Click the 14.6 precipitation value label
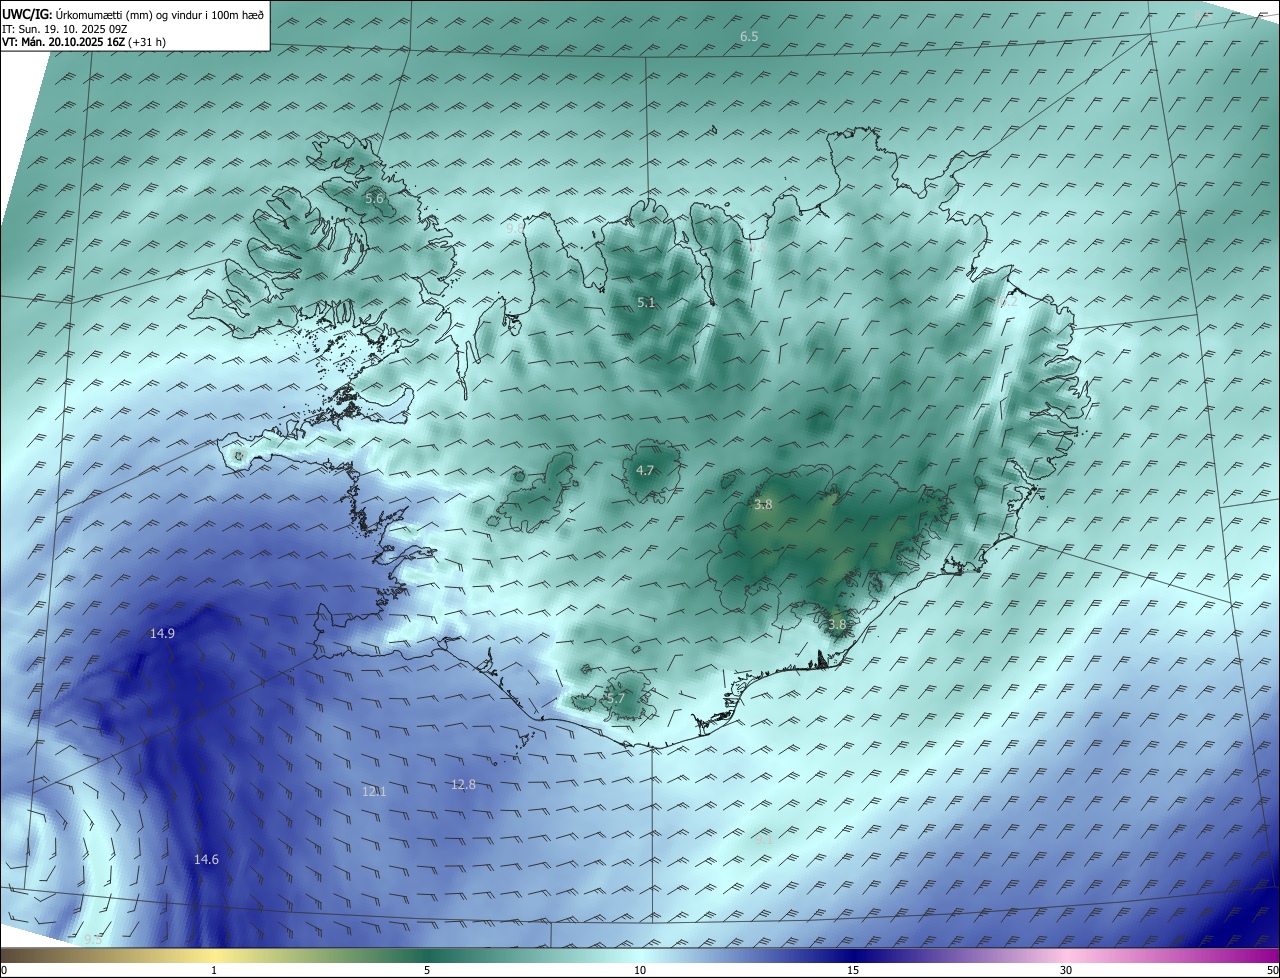This screenshot has height=978, width=1280. pos(206,859)
